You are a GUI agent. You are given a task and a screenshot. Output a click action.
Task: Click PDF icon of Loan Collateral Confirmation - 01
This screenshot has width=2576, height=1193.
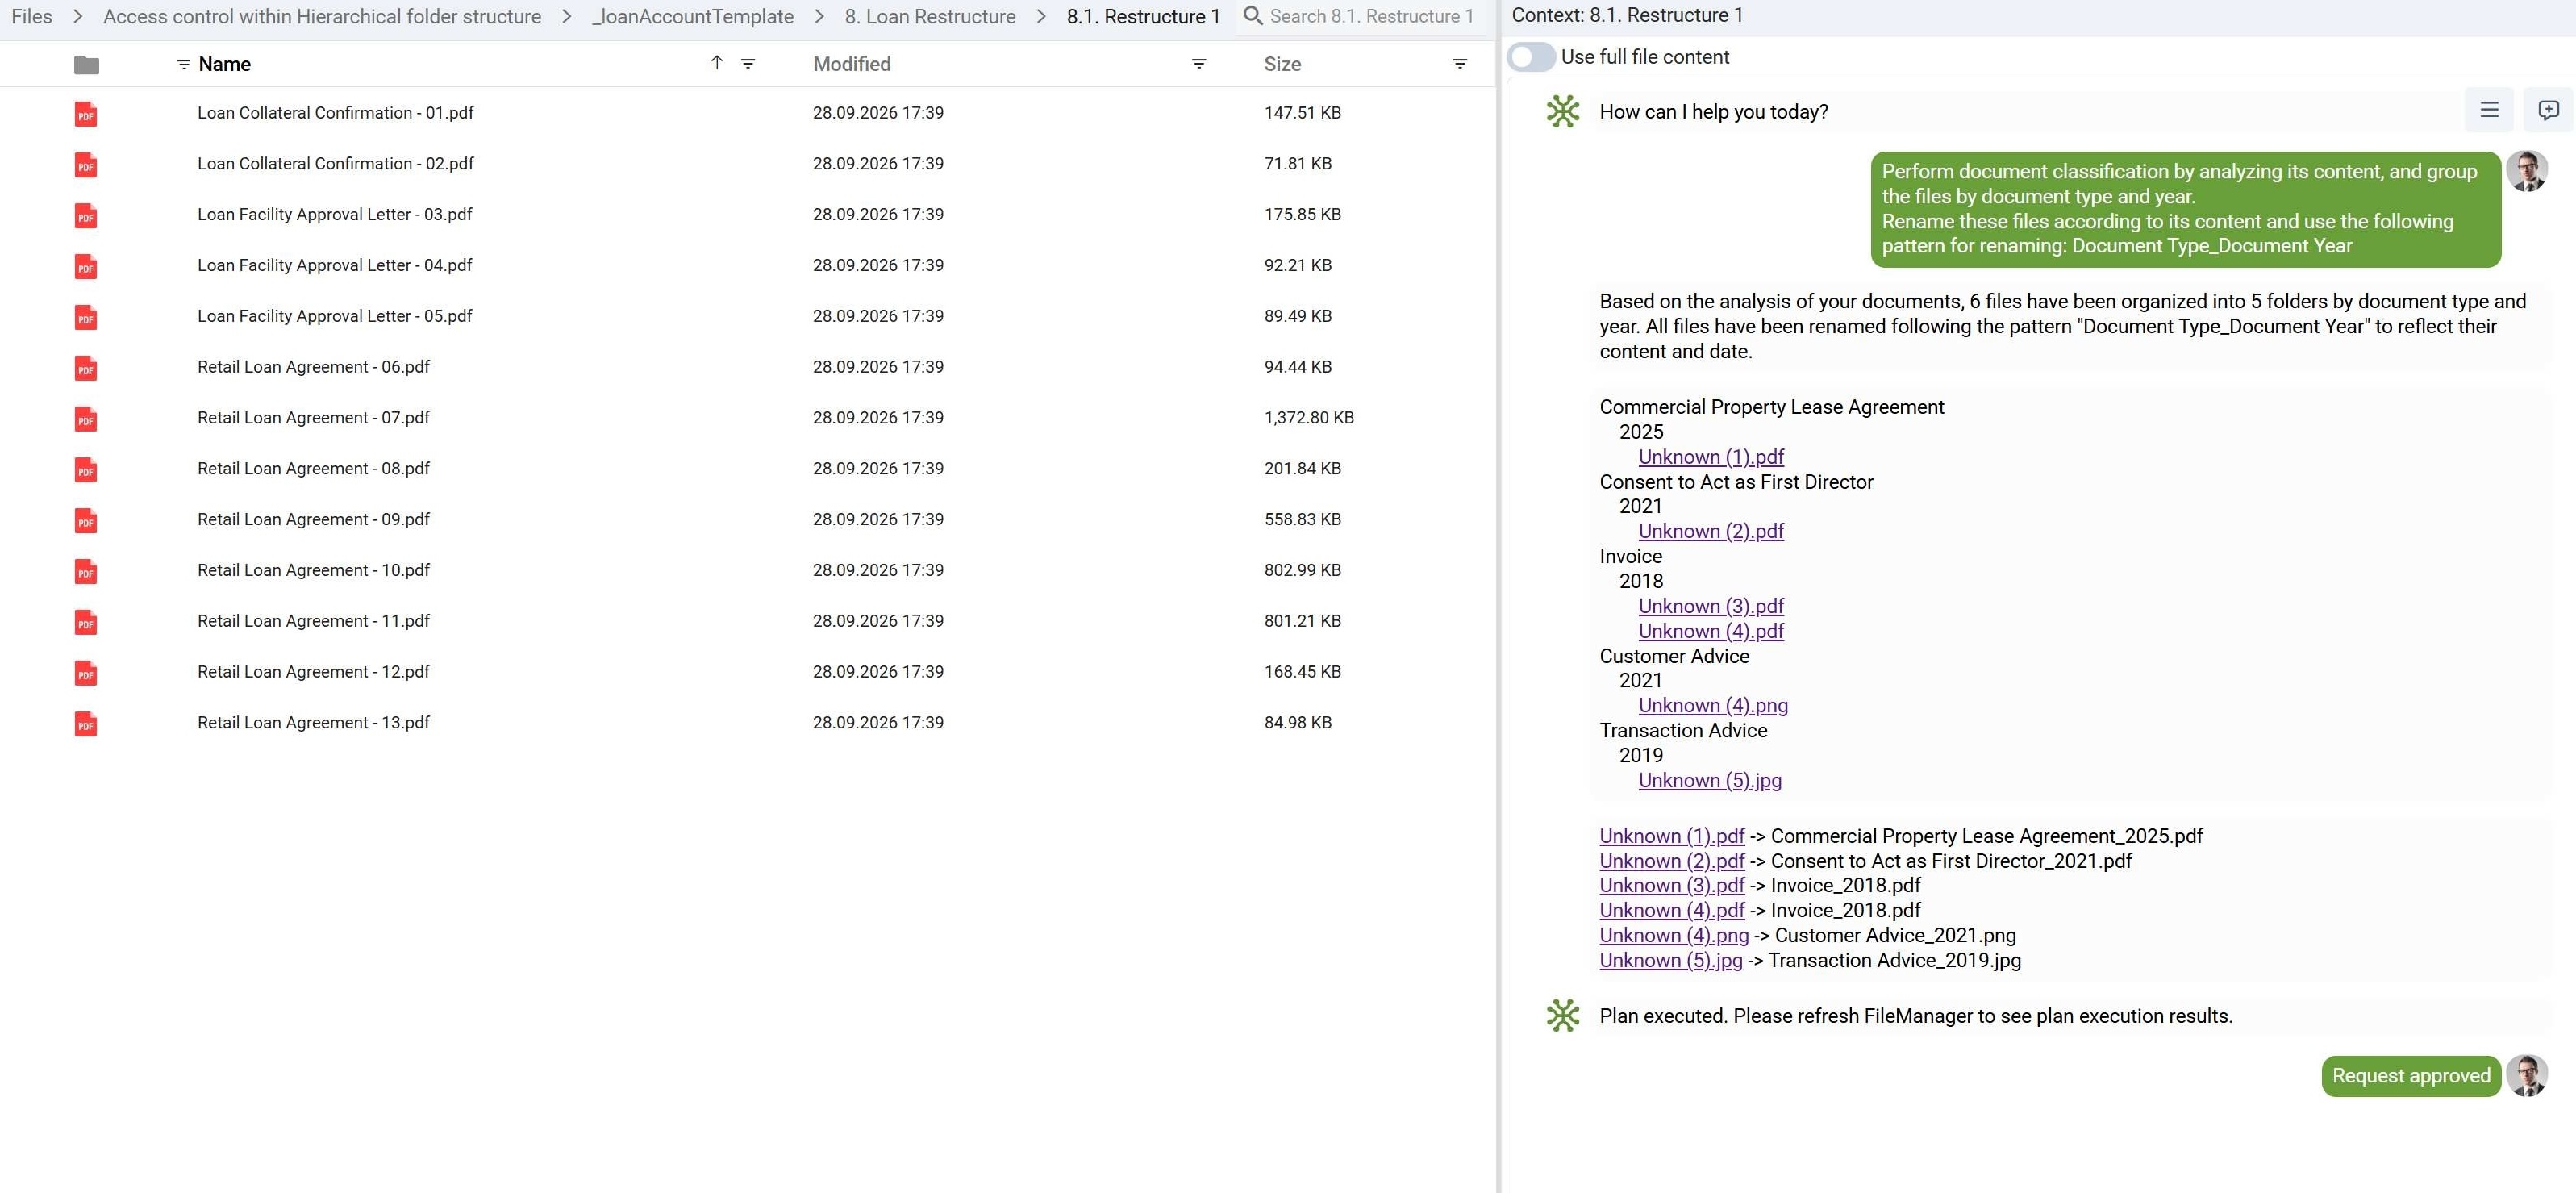(x=86, y=114)
